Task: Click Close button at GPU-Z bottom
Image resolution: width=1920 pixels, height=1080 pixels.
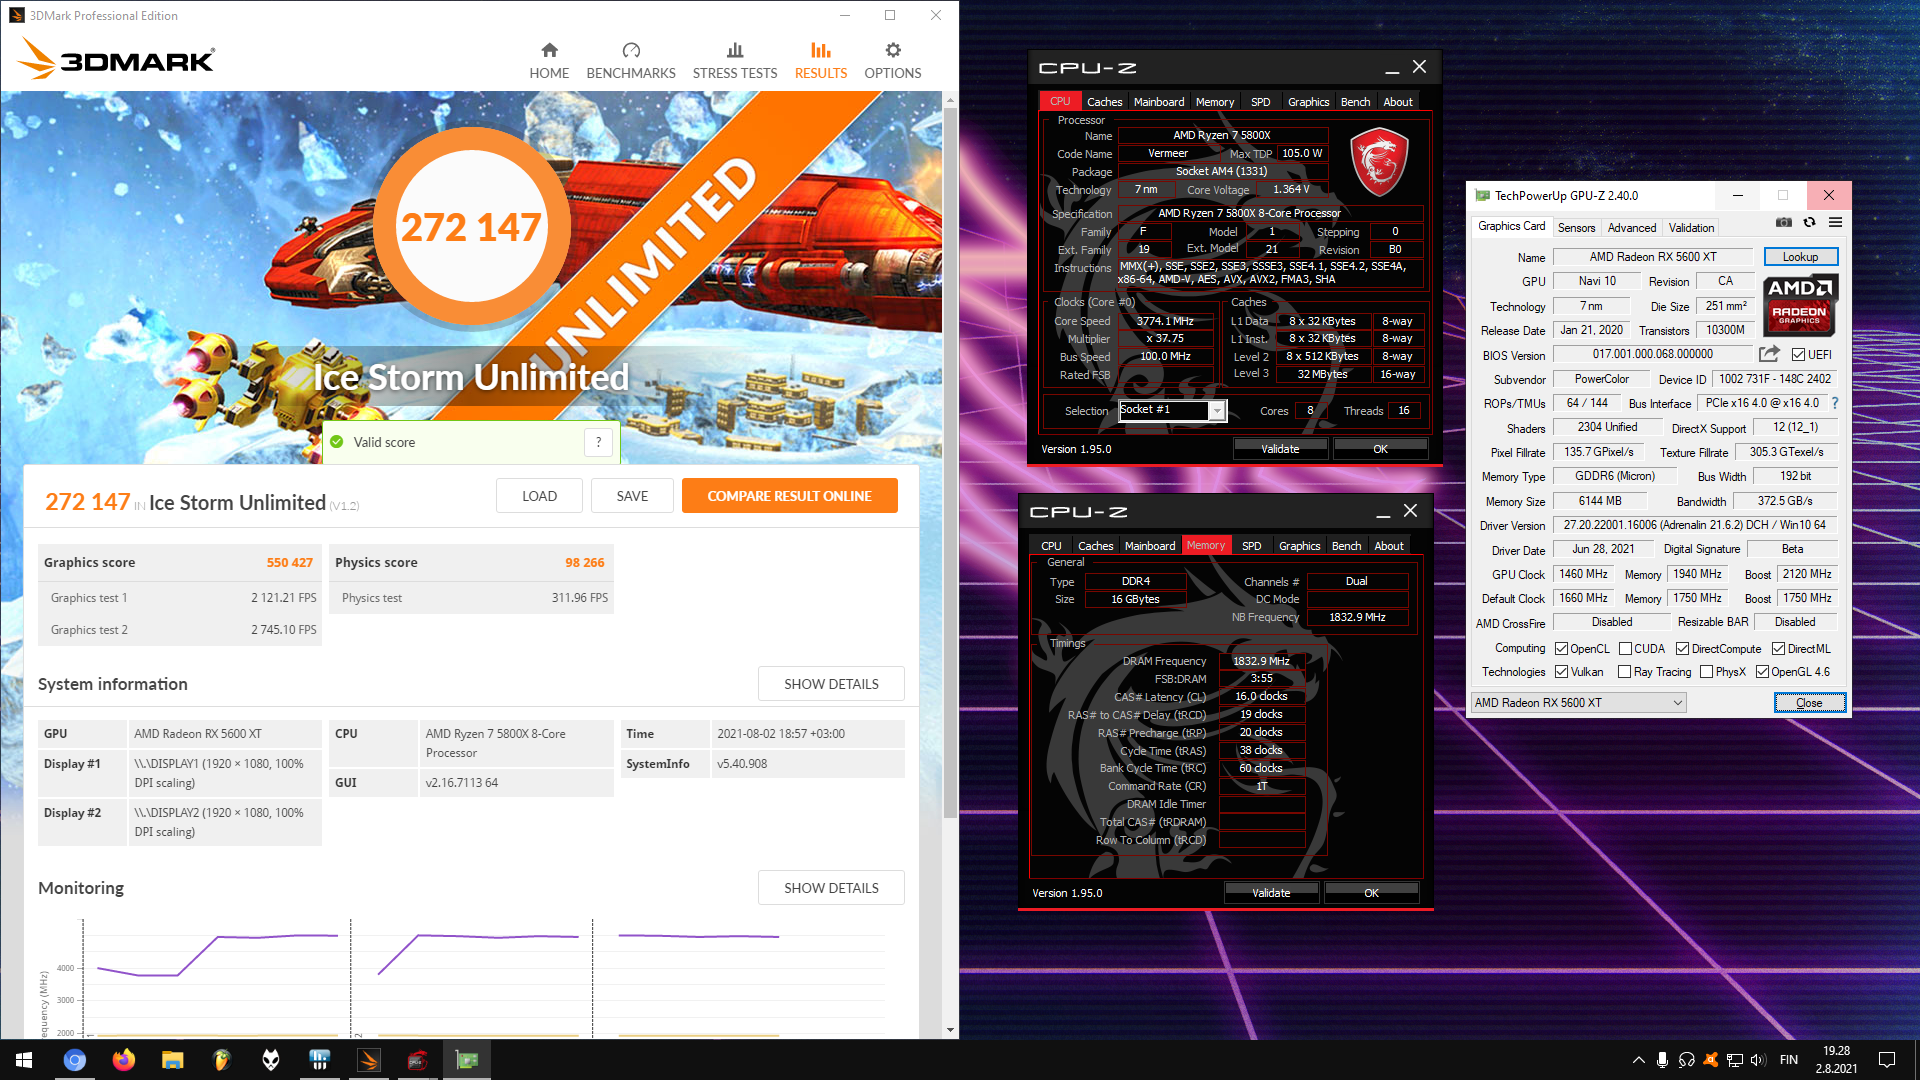Action: point(1809,703)
